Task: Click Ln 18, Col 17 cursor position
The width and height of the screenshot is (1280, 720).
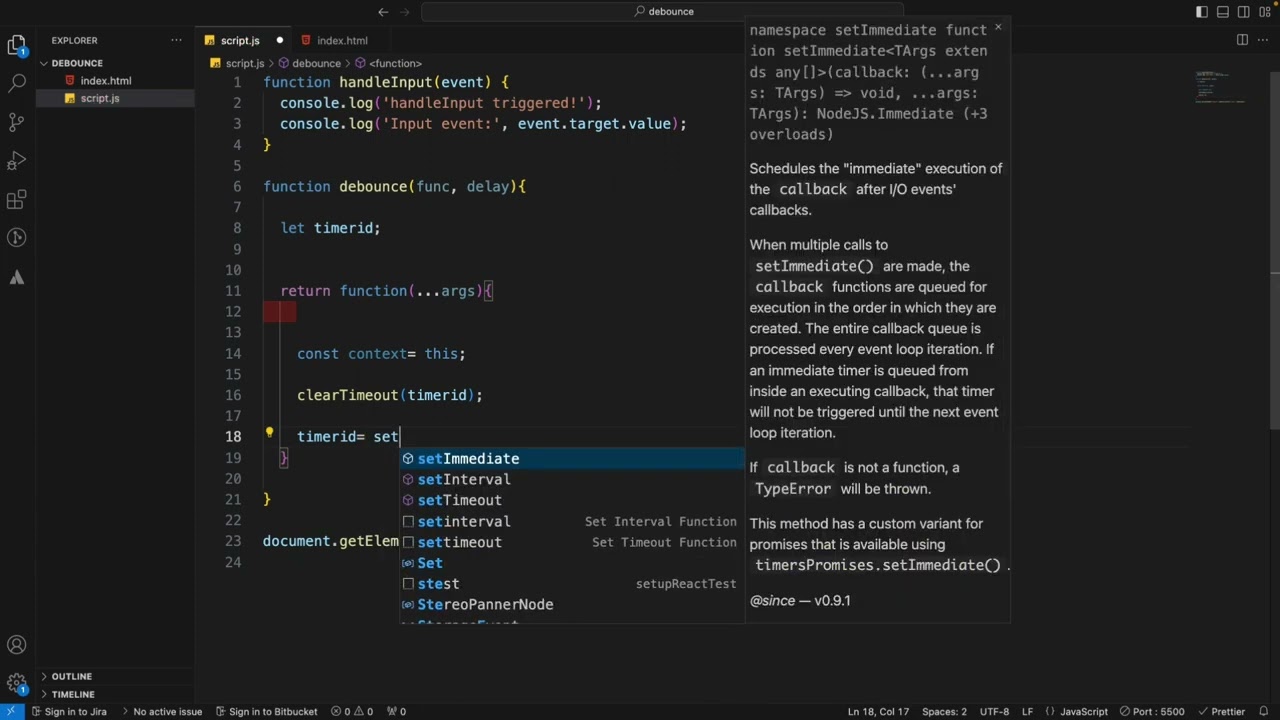Action: [878, 711]
